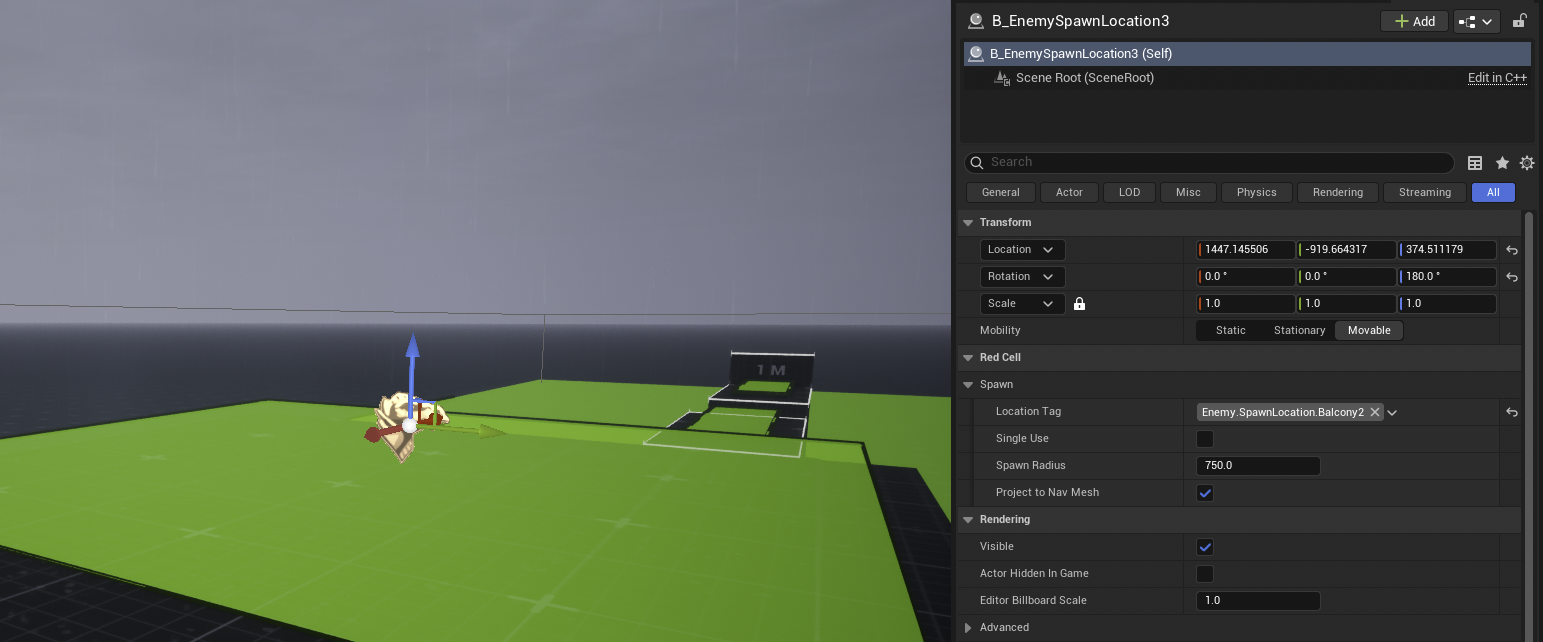Click the Add component button
The width and height of the screenshot is (1543, 642).
pos(1414,21)
